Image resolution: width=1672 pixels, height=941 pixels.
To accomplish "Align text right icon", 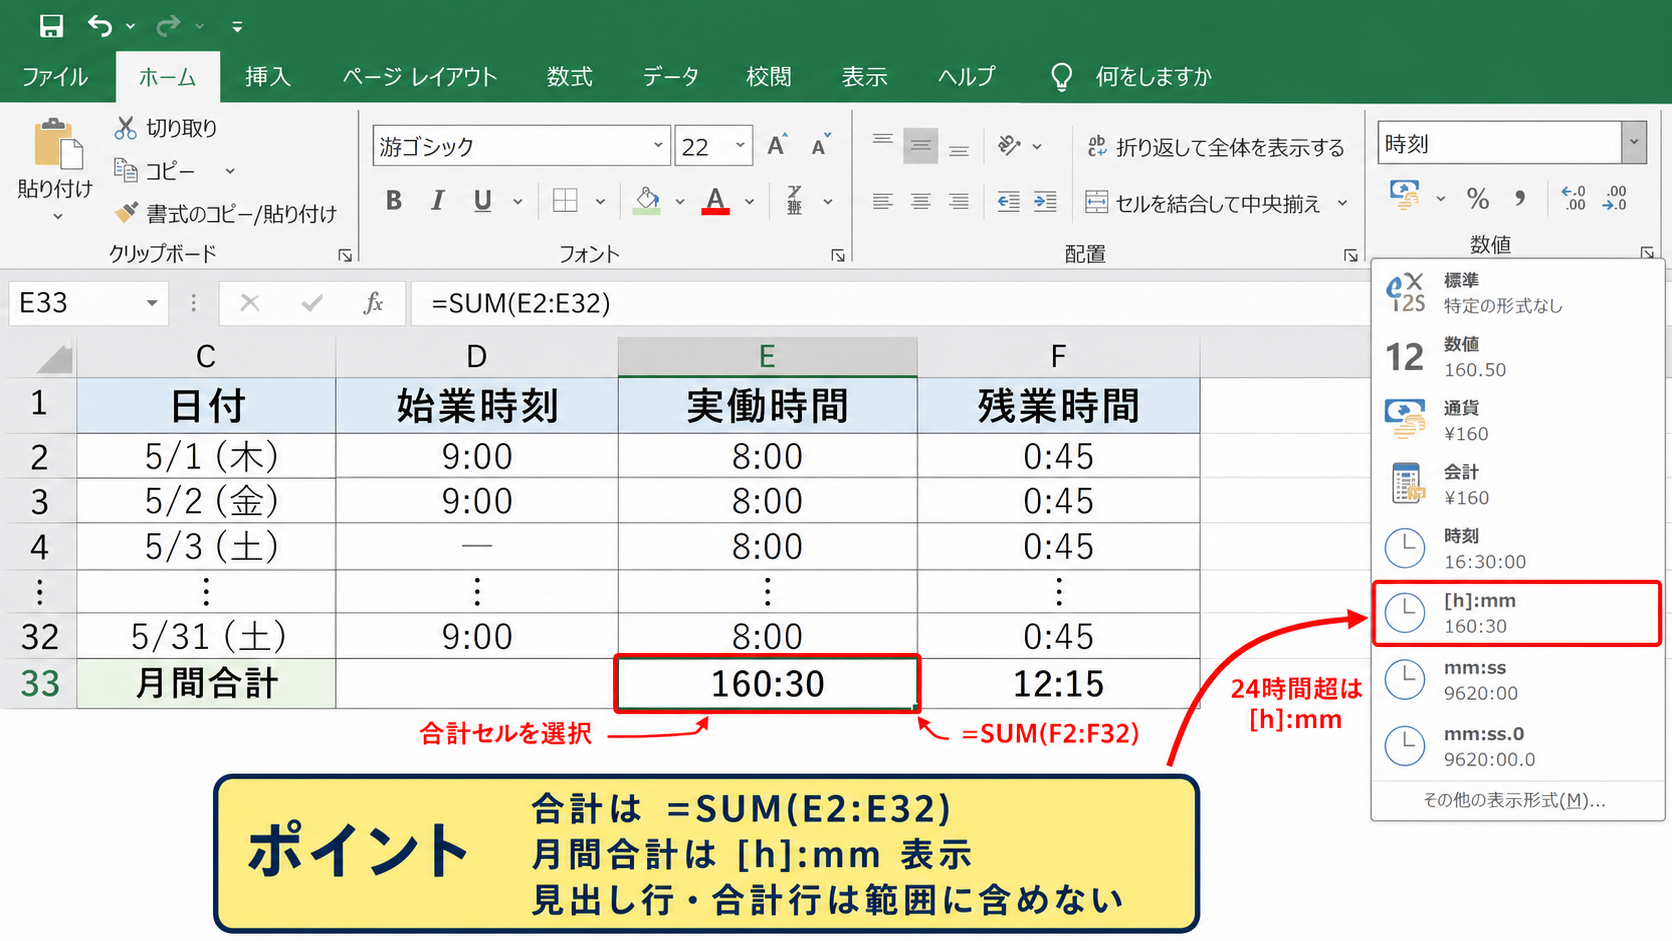I will [x=959, y=202].
